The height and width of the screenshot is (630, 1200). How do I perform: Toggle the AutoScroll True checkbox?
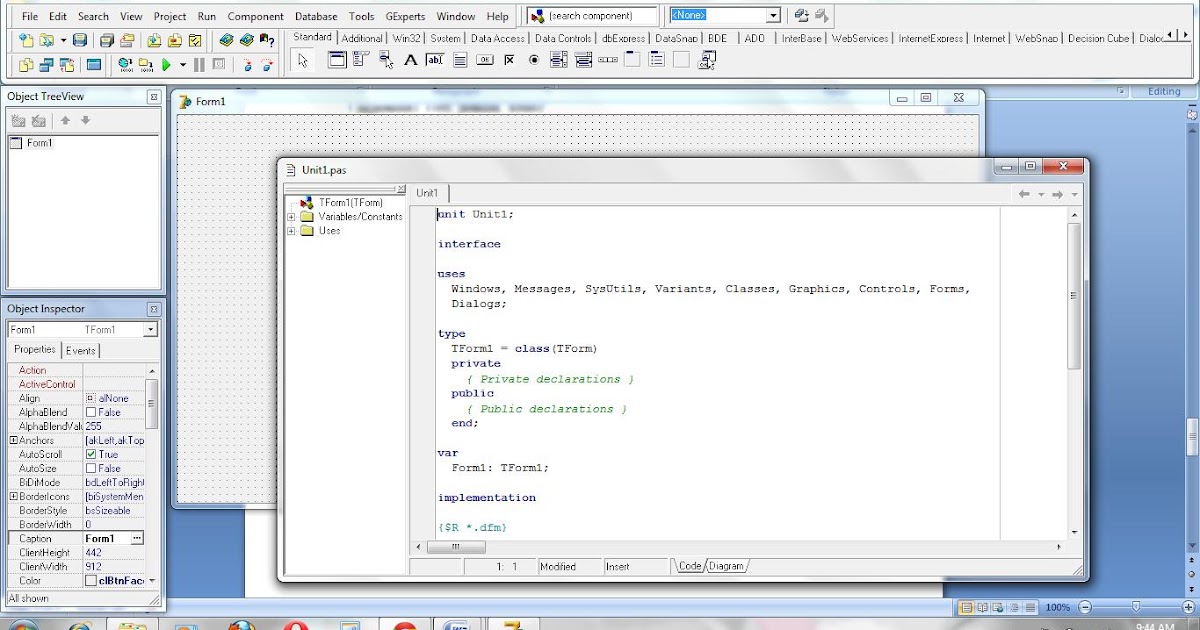pyautogui.click(x=91, y=454)
